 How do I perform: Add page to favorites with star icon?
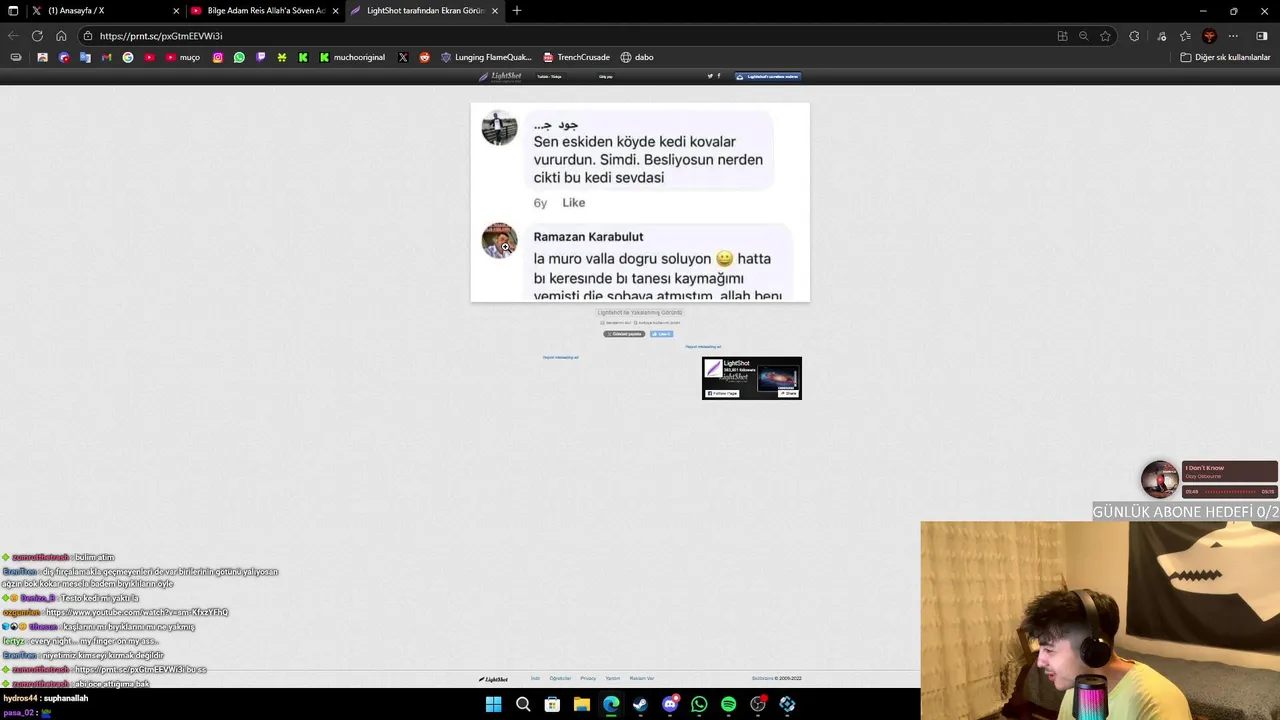(x=1105, y=36)
